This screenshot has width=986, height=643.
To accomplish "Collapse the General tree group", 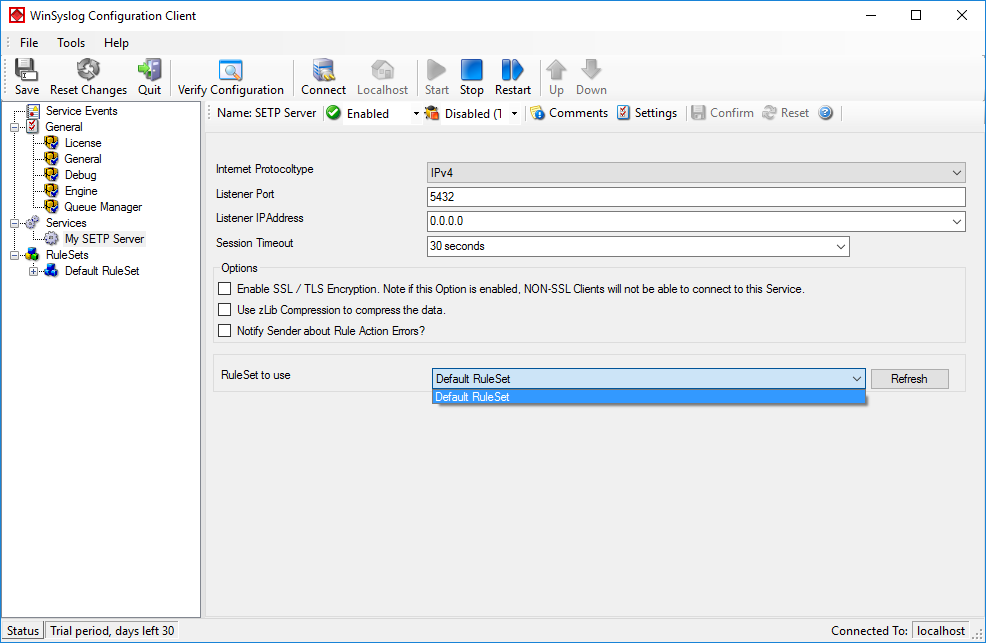I will pyautogui.click(x=14, y=128).
